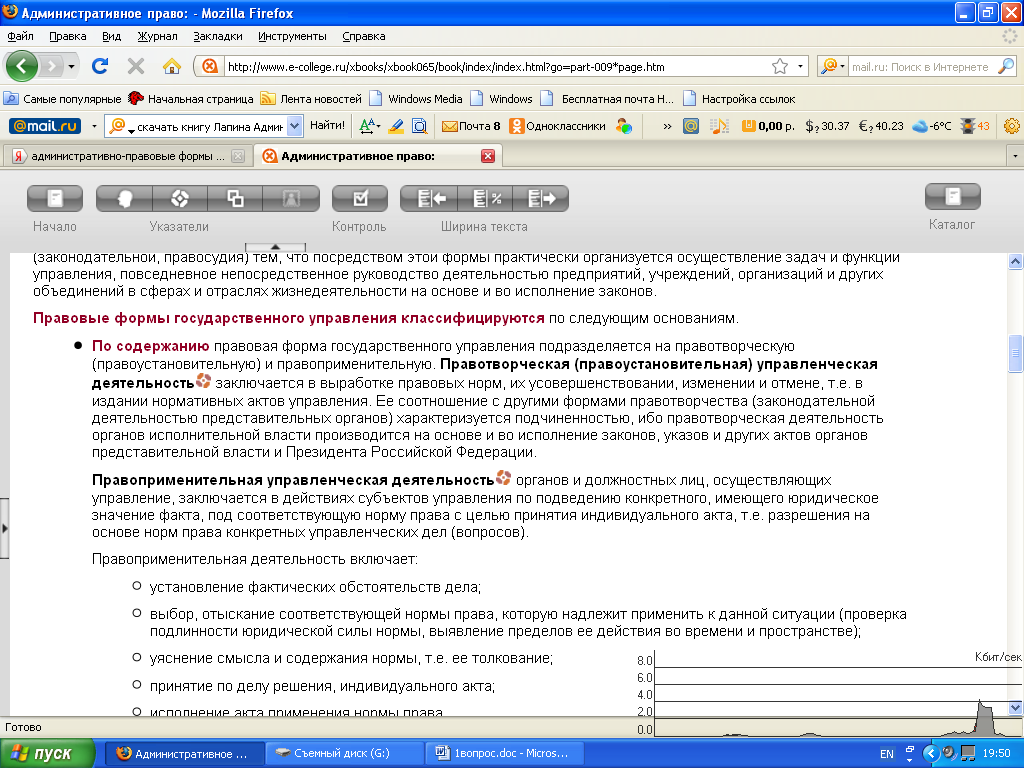Click the greyed portrait pointer icon
Screen dimensions: 1024x768
tap(291, 199)
